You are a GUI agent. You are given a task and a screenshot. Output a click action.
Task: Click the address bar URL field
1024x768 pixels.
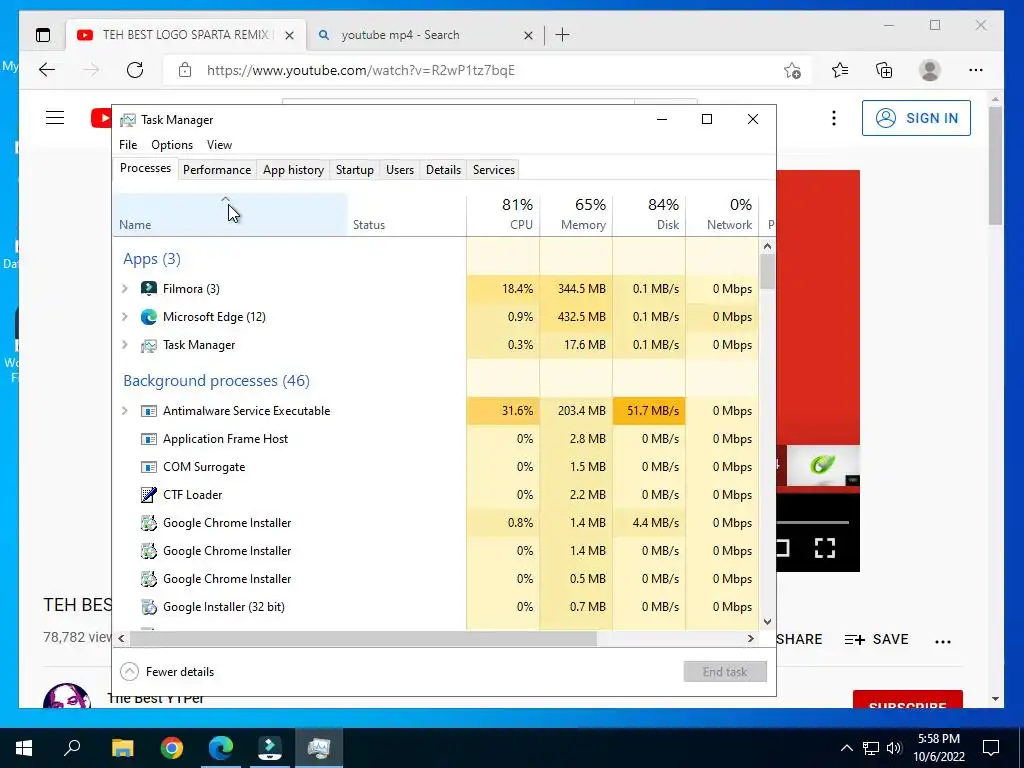[487, 70]
